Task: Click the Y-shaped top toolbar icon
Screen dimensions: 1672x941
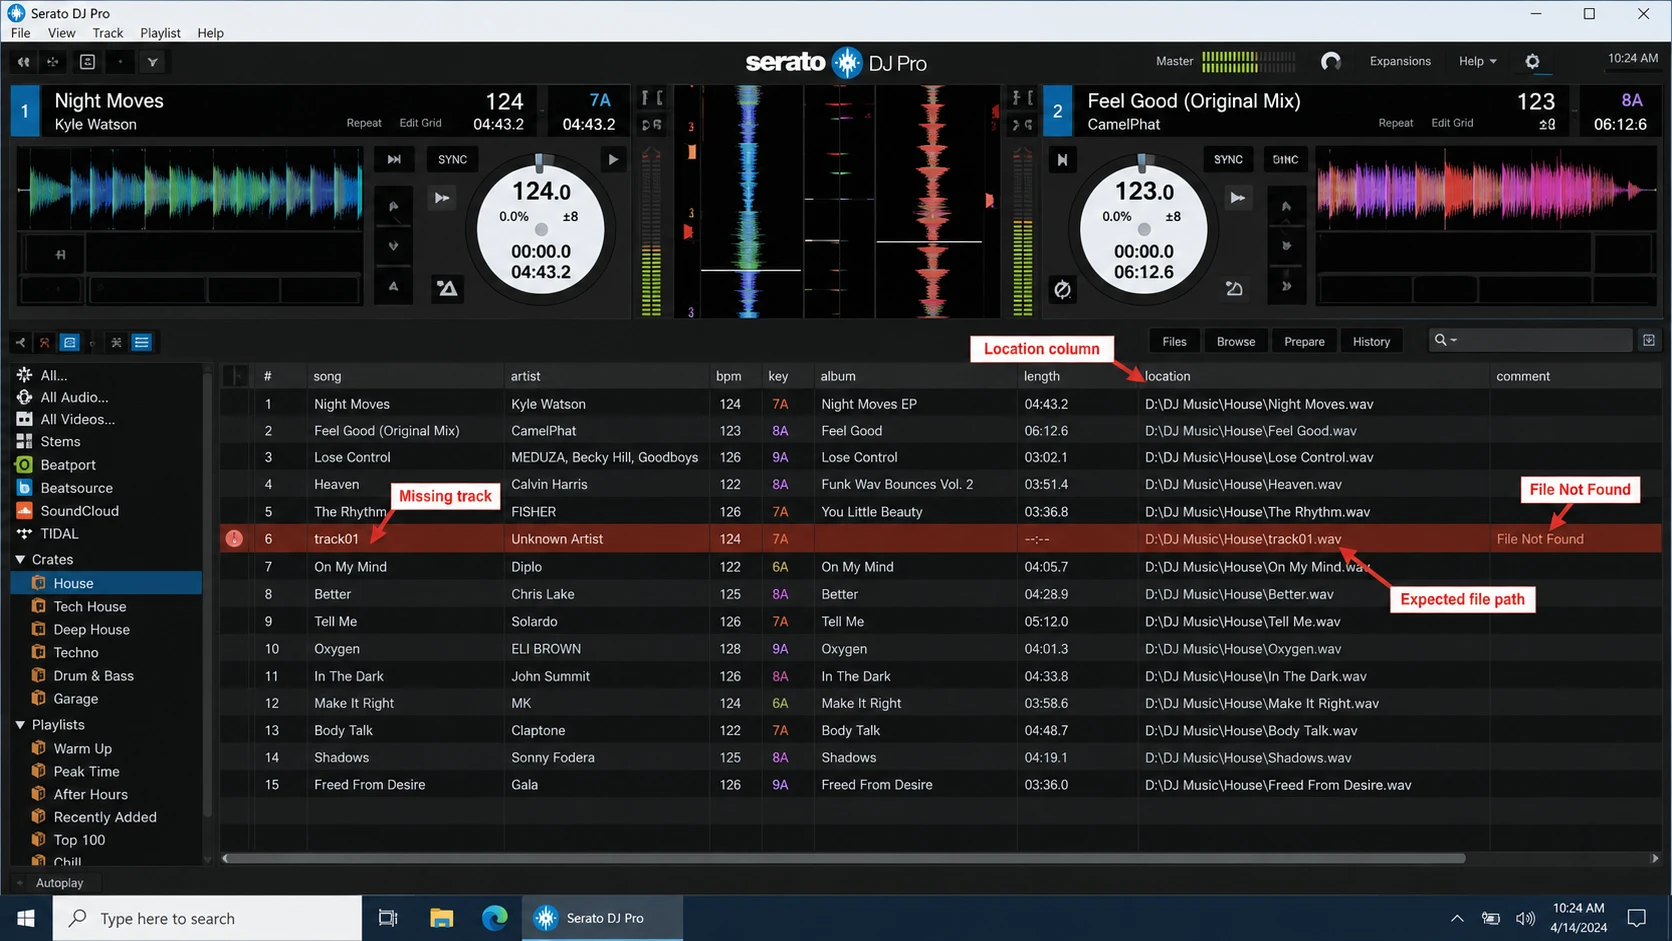Action: [152, 62]
